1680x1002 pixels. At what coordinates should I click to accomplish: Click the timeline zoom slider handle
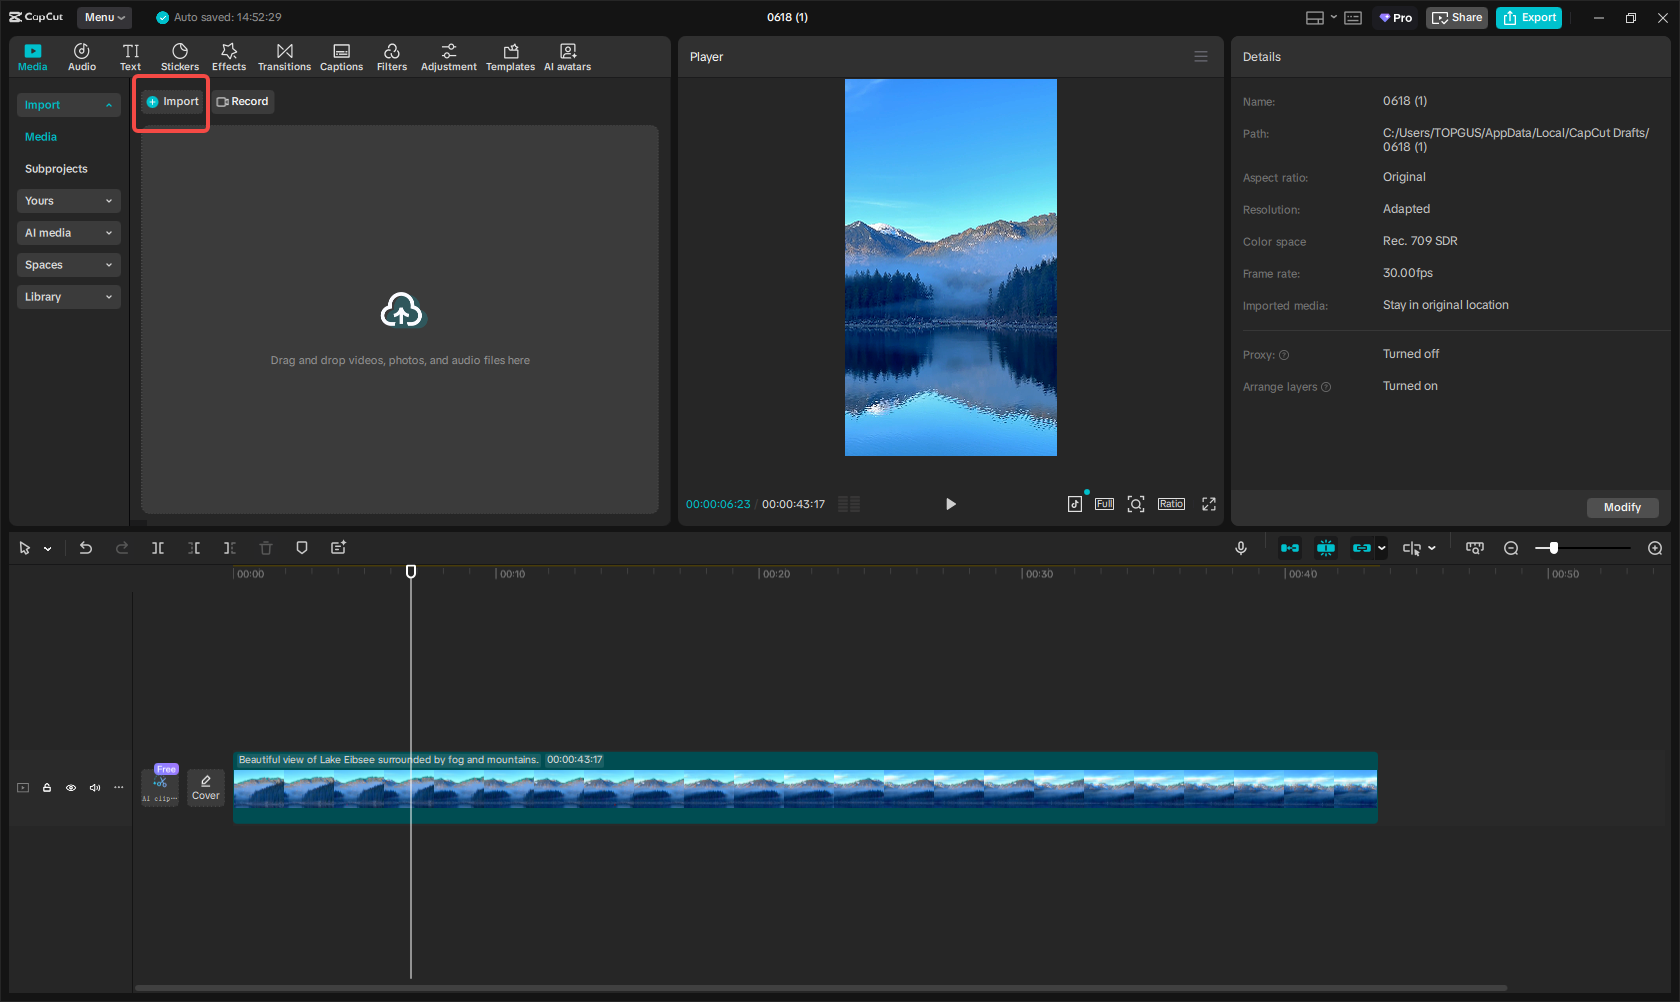(1553, 548)
